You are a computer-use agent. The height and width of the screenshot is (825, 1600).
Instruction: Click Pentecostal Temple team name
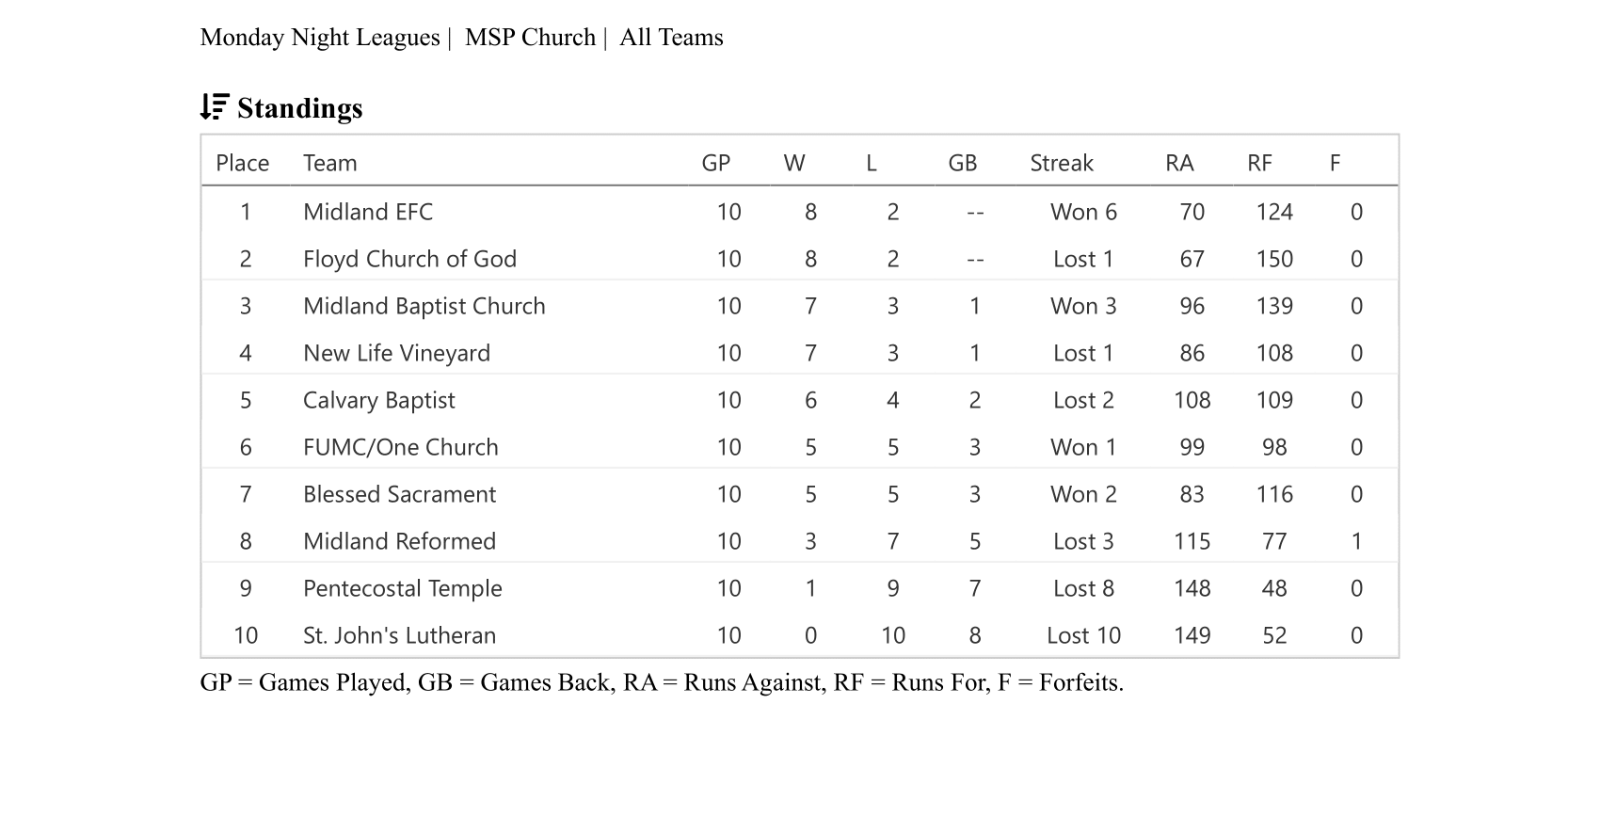point(403,588)
